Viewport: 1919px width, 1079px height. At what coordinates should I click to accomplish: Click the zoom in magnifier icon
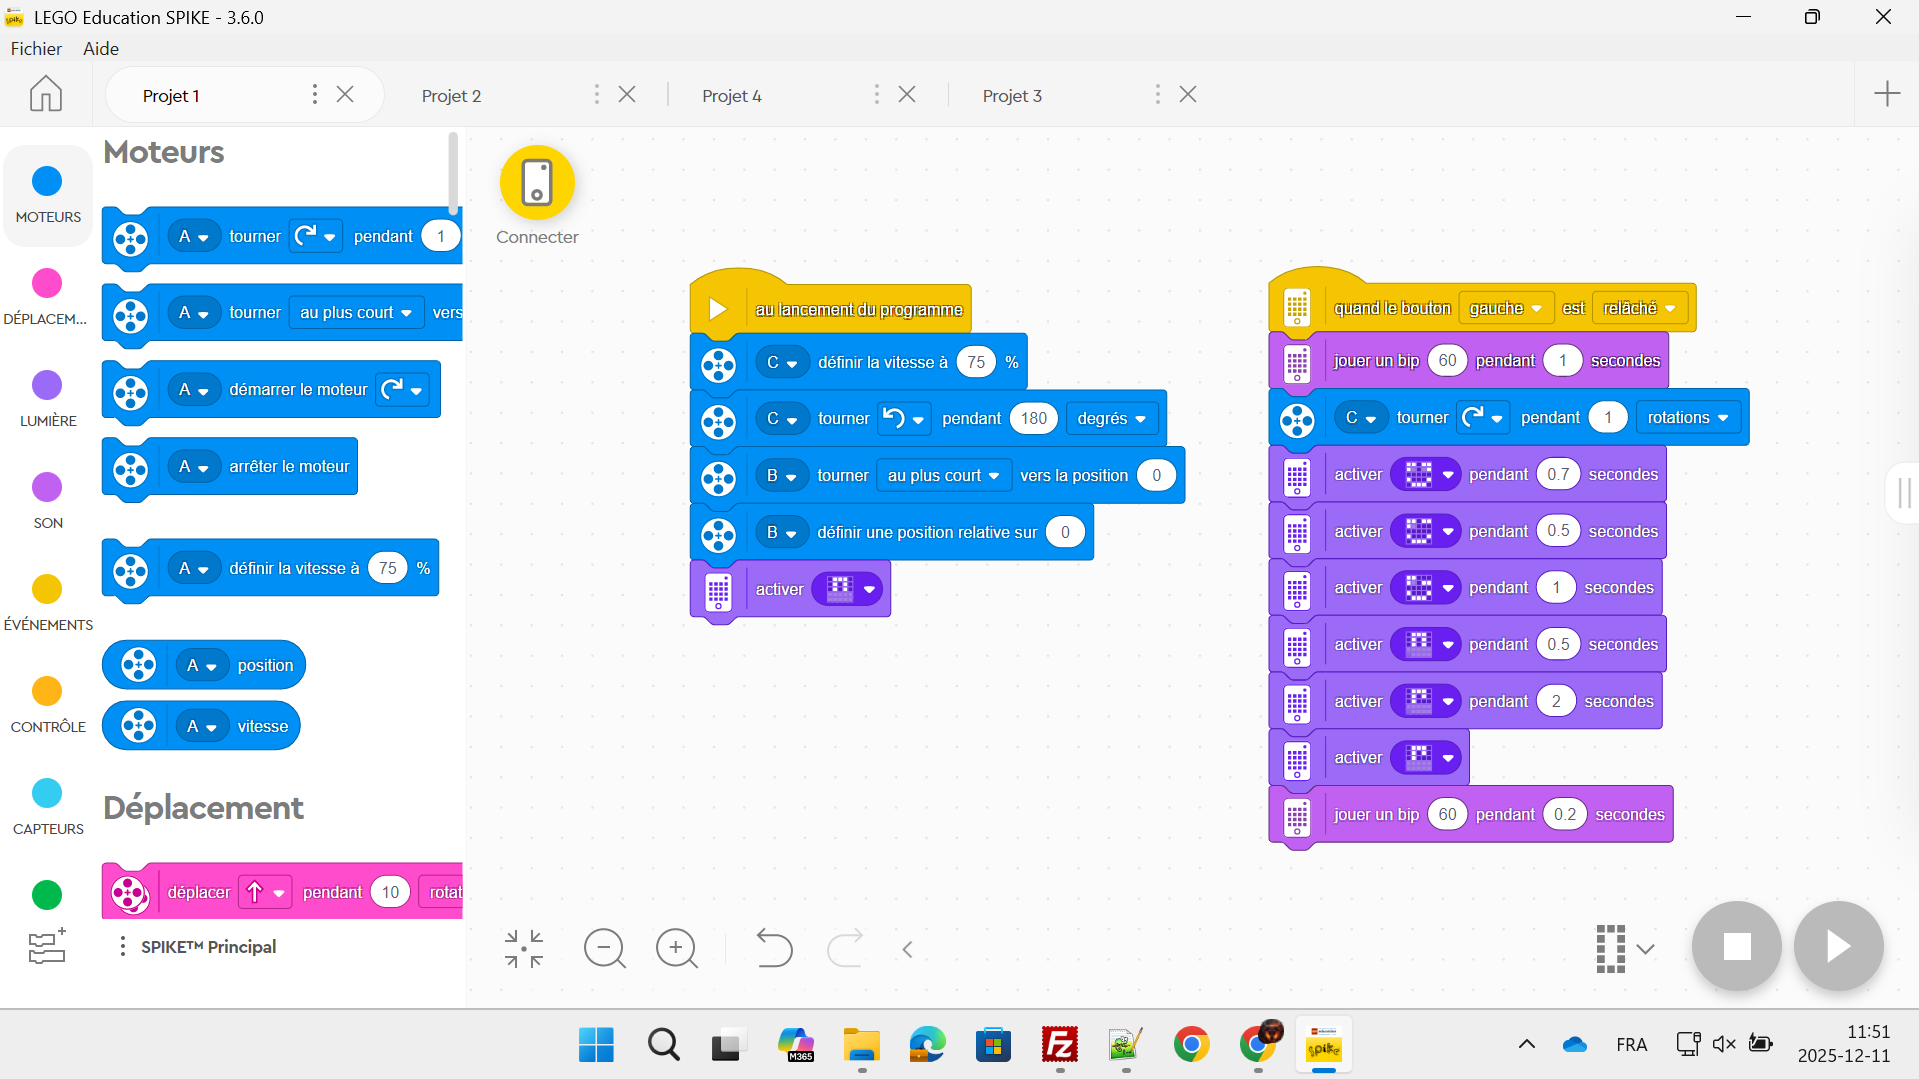[677, 948]
